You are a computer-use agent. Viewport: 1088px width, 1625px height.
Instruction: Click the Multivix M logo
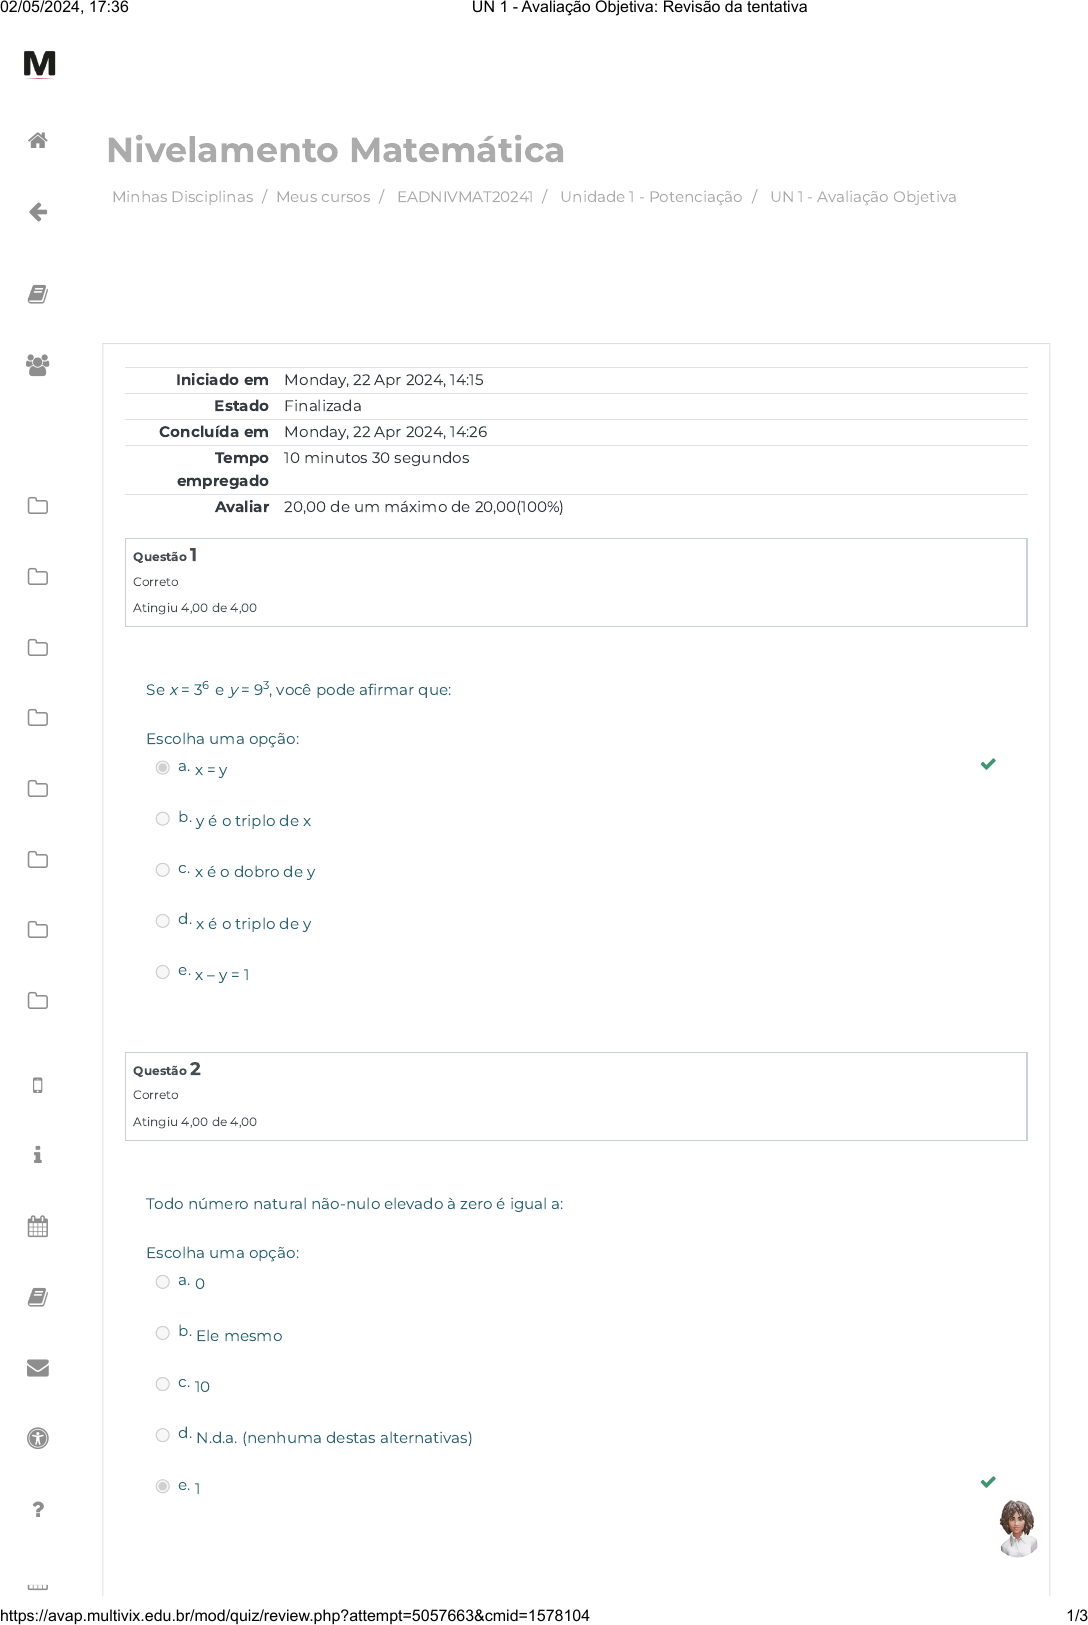40,64
